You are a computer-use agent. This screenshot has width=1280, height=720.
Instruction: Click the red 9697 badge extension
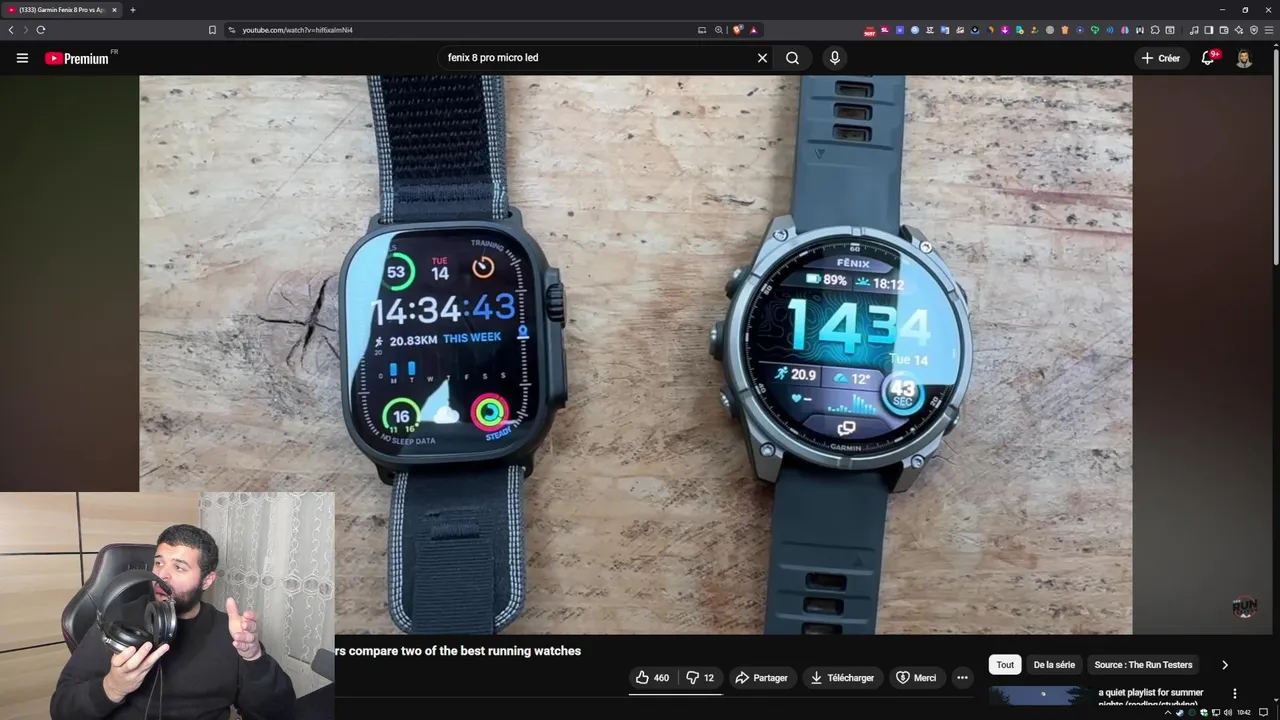870,31
